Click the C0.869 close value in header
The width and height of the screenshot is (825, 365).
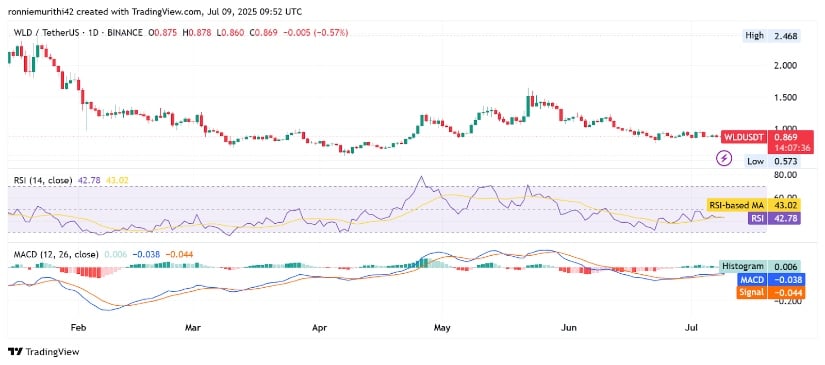click(264, 33)
